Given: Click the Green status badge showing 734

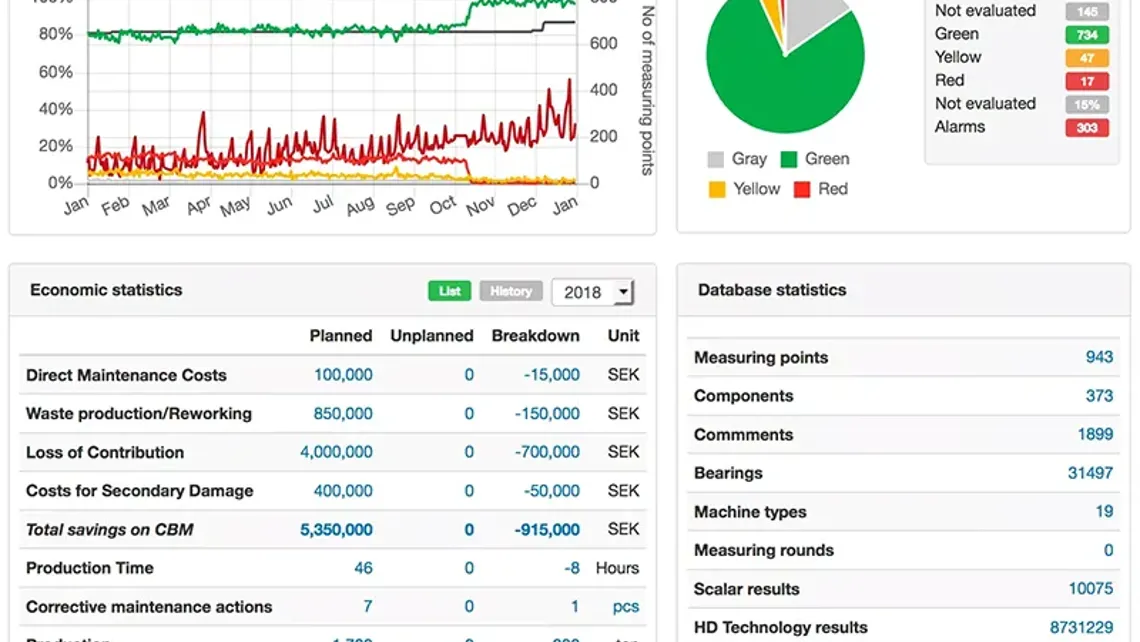Looking at the screenshot, I should pyautogui.click(x=1086, y=34).
